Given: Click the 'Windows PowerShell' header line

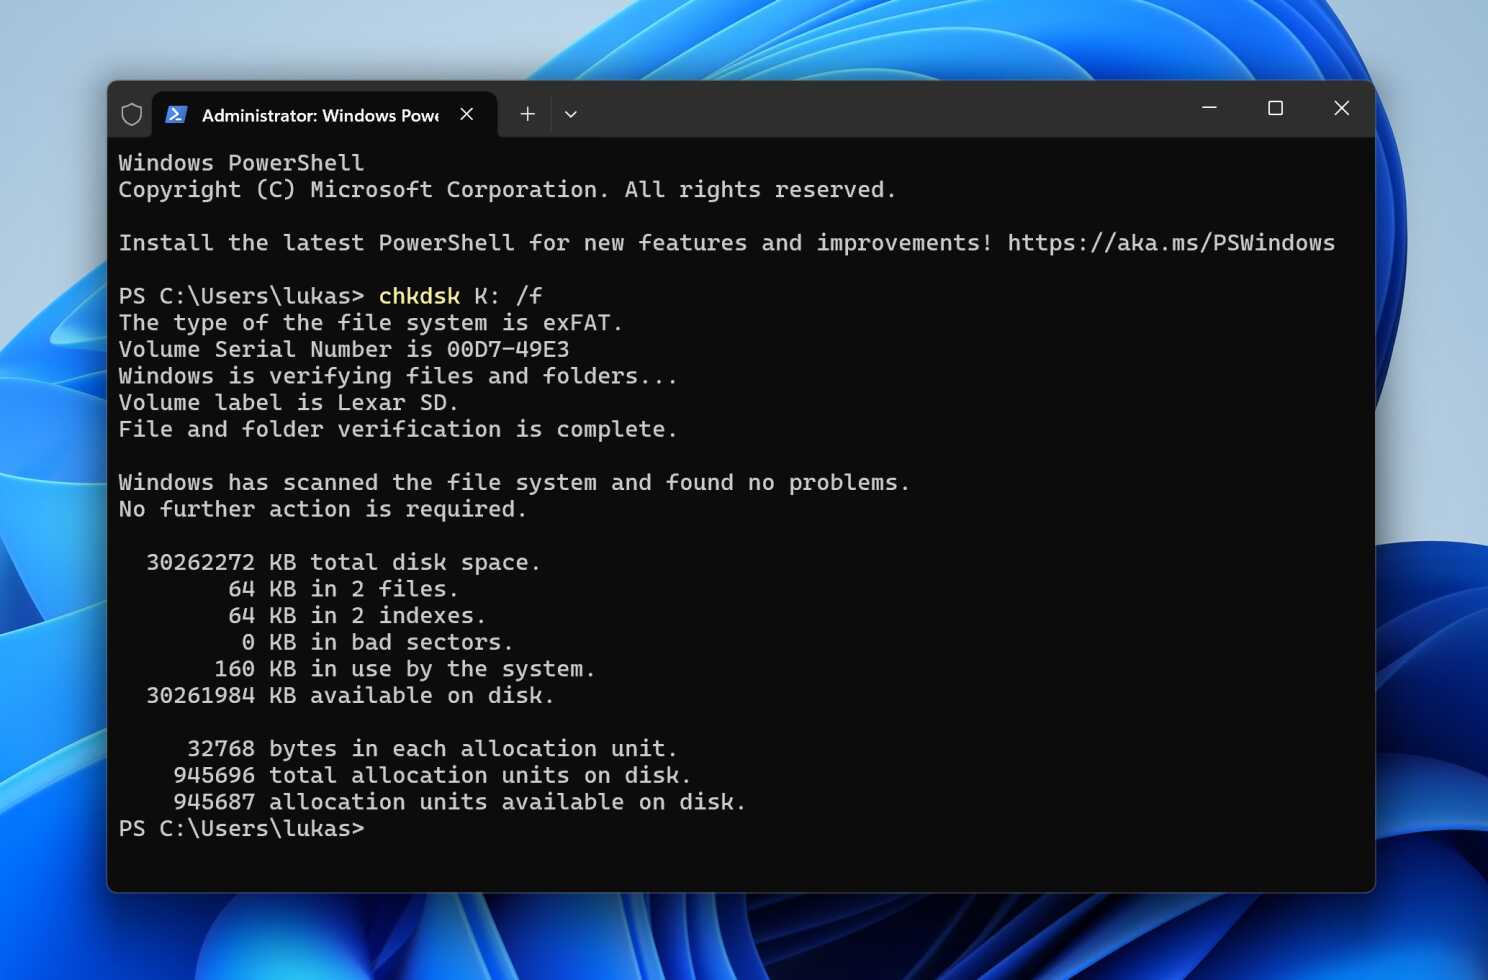Looking at the screenshot, I should coord(241,163).
